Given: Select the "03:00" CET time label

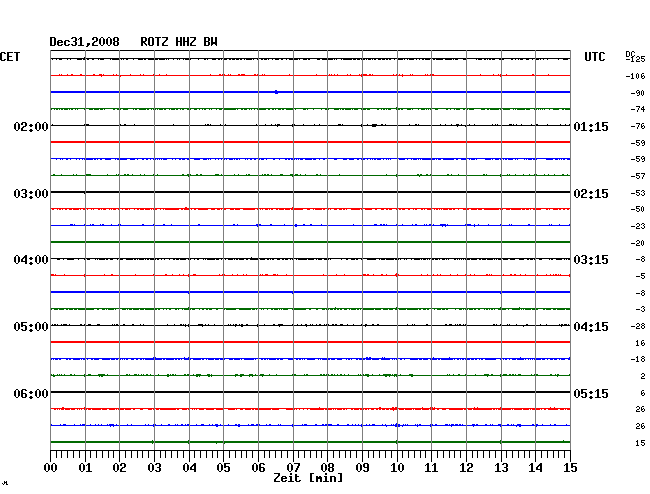Looking at the screenshot, I should [31, 194].
